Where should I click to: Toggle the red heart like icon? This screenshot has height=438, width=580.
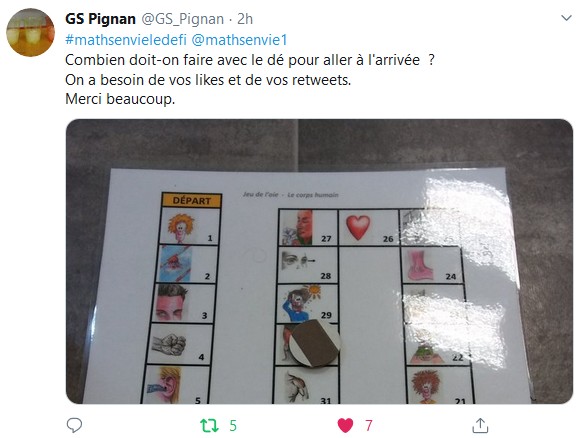point(345,425)
